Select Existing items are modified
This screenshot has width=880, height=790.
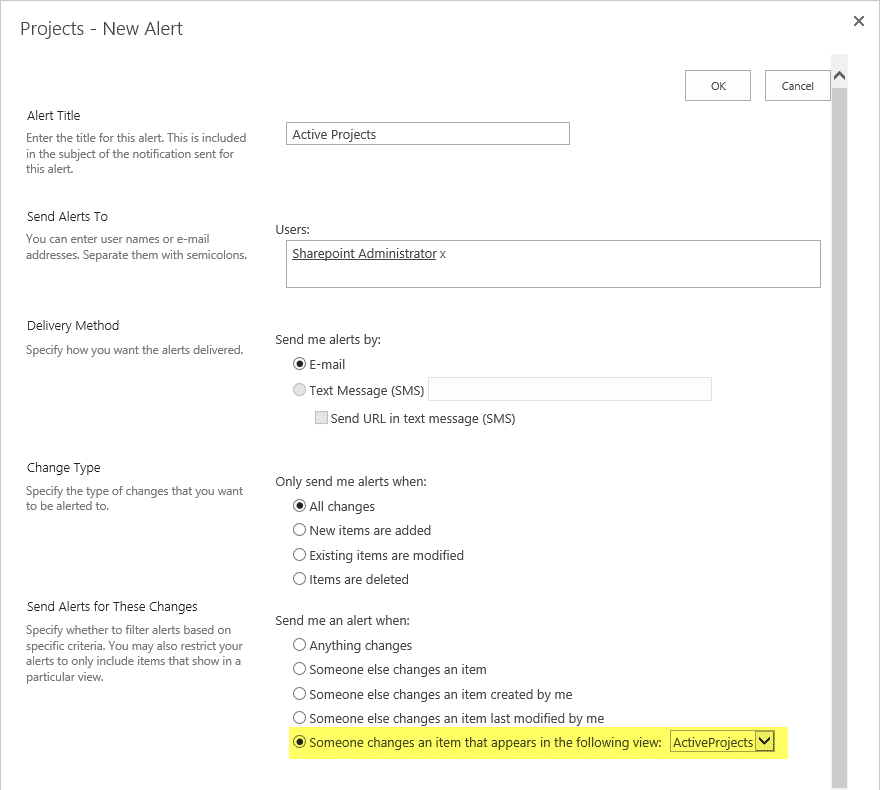point(299,555)
